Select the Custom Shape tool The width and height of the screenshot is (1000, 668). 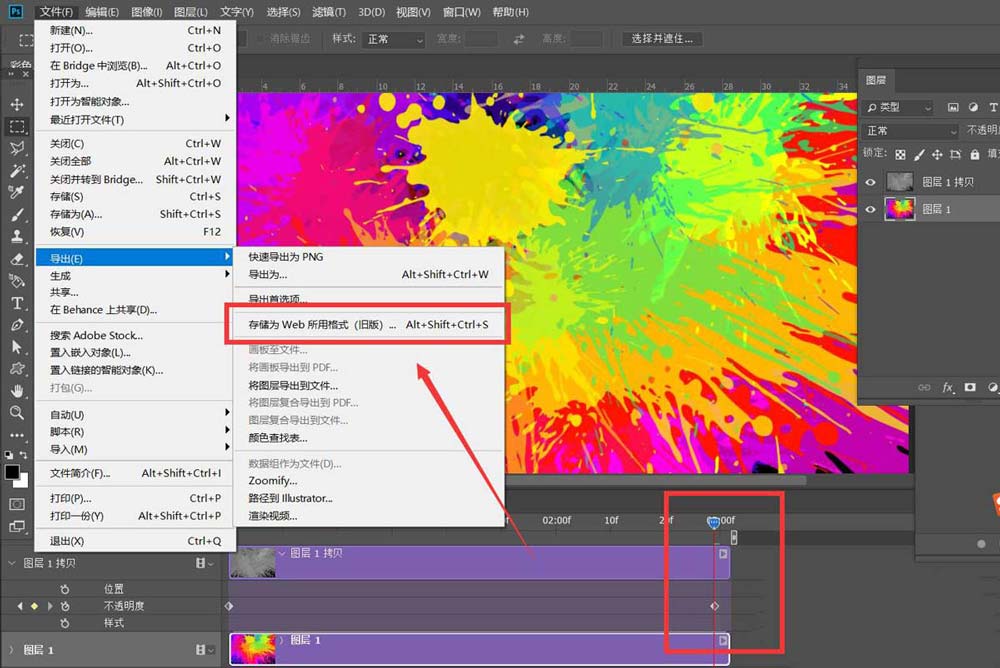pos(17,369)
